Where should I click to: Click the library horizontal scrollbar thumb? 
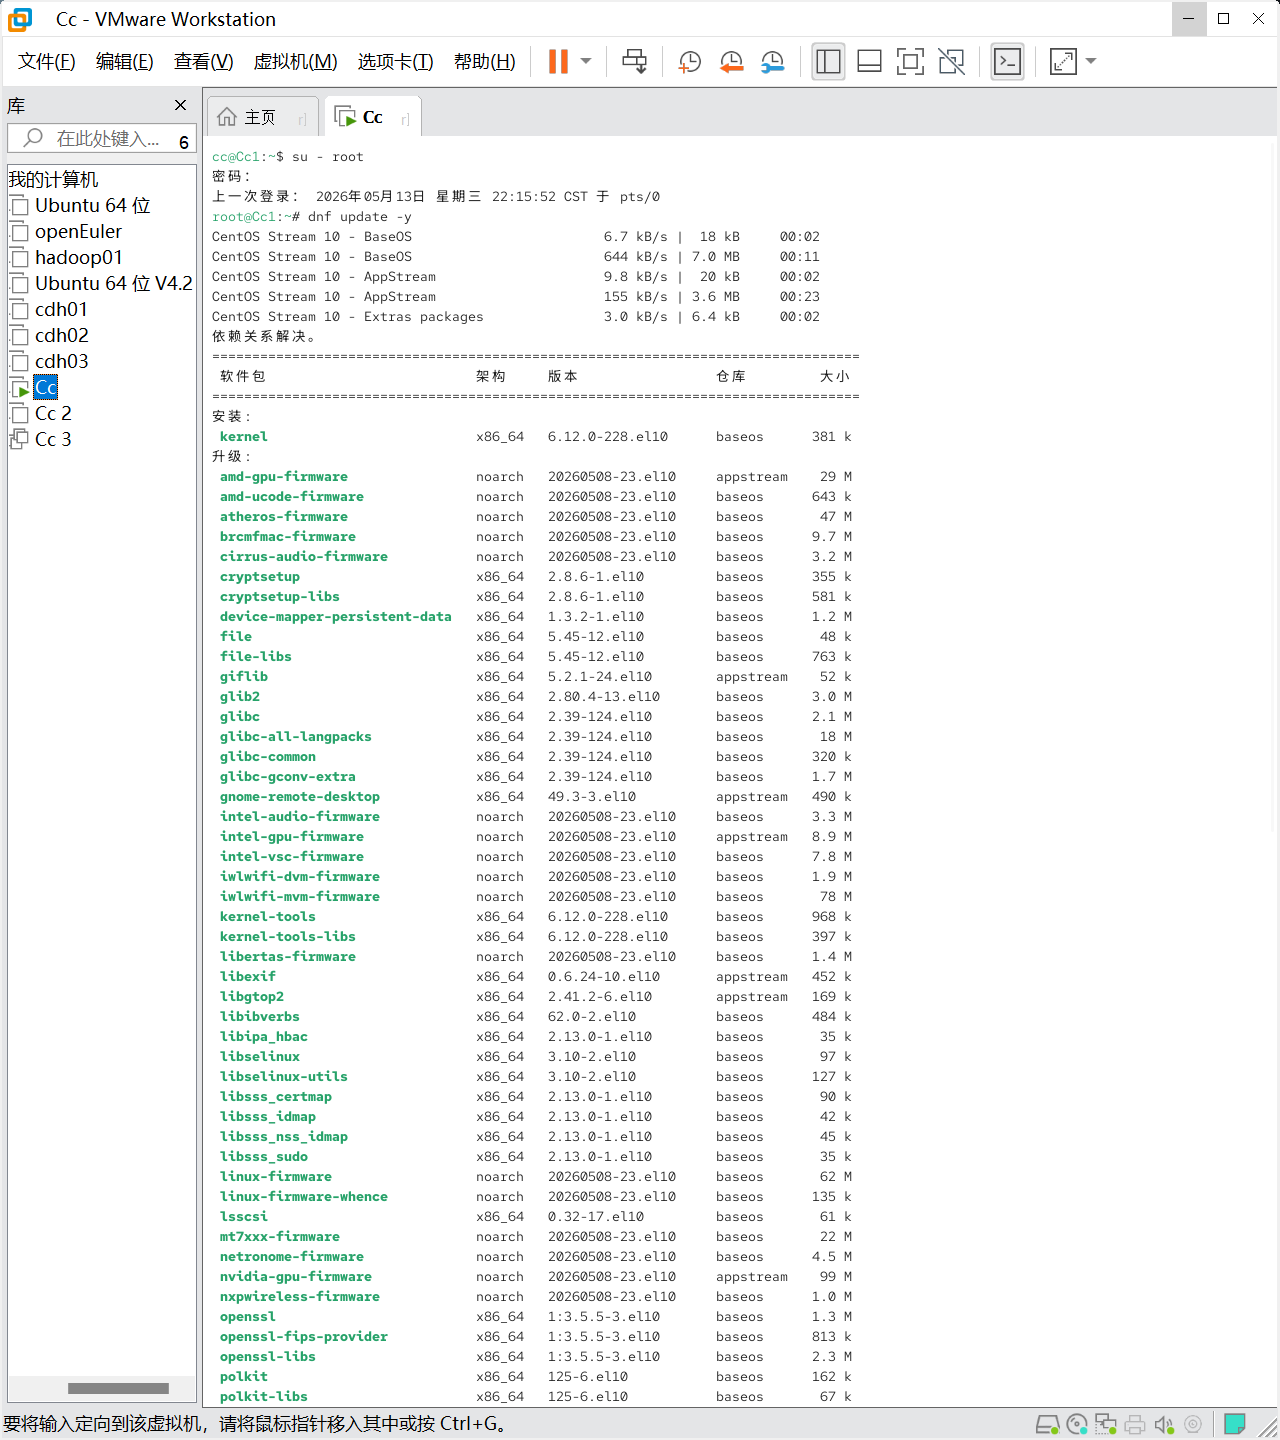pos(118,1388)
